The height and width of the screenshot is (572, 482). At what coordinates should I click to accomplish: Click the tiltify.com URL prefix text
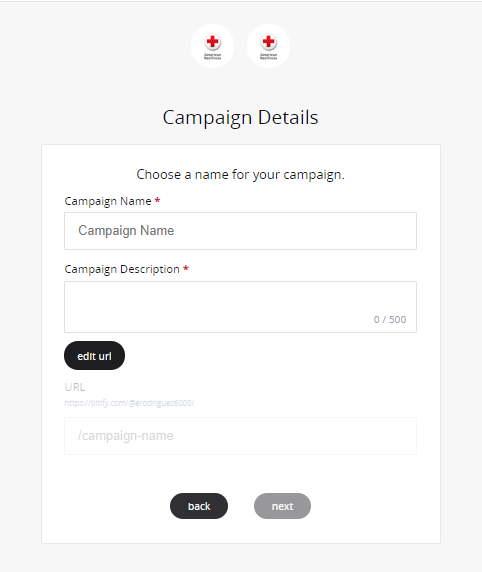pyautogui.click(x=129, y=403)
